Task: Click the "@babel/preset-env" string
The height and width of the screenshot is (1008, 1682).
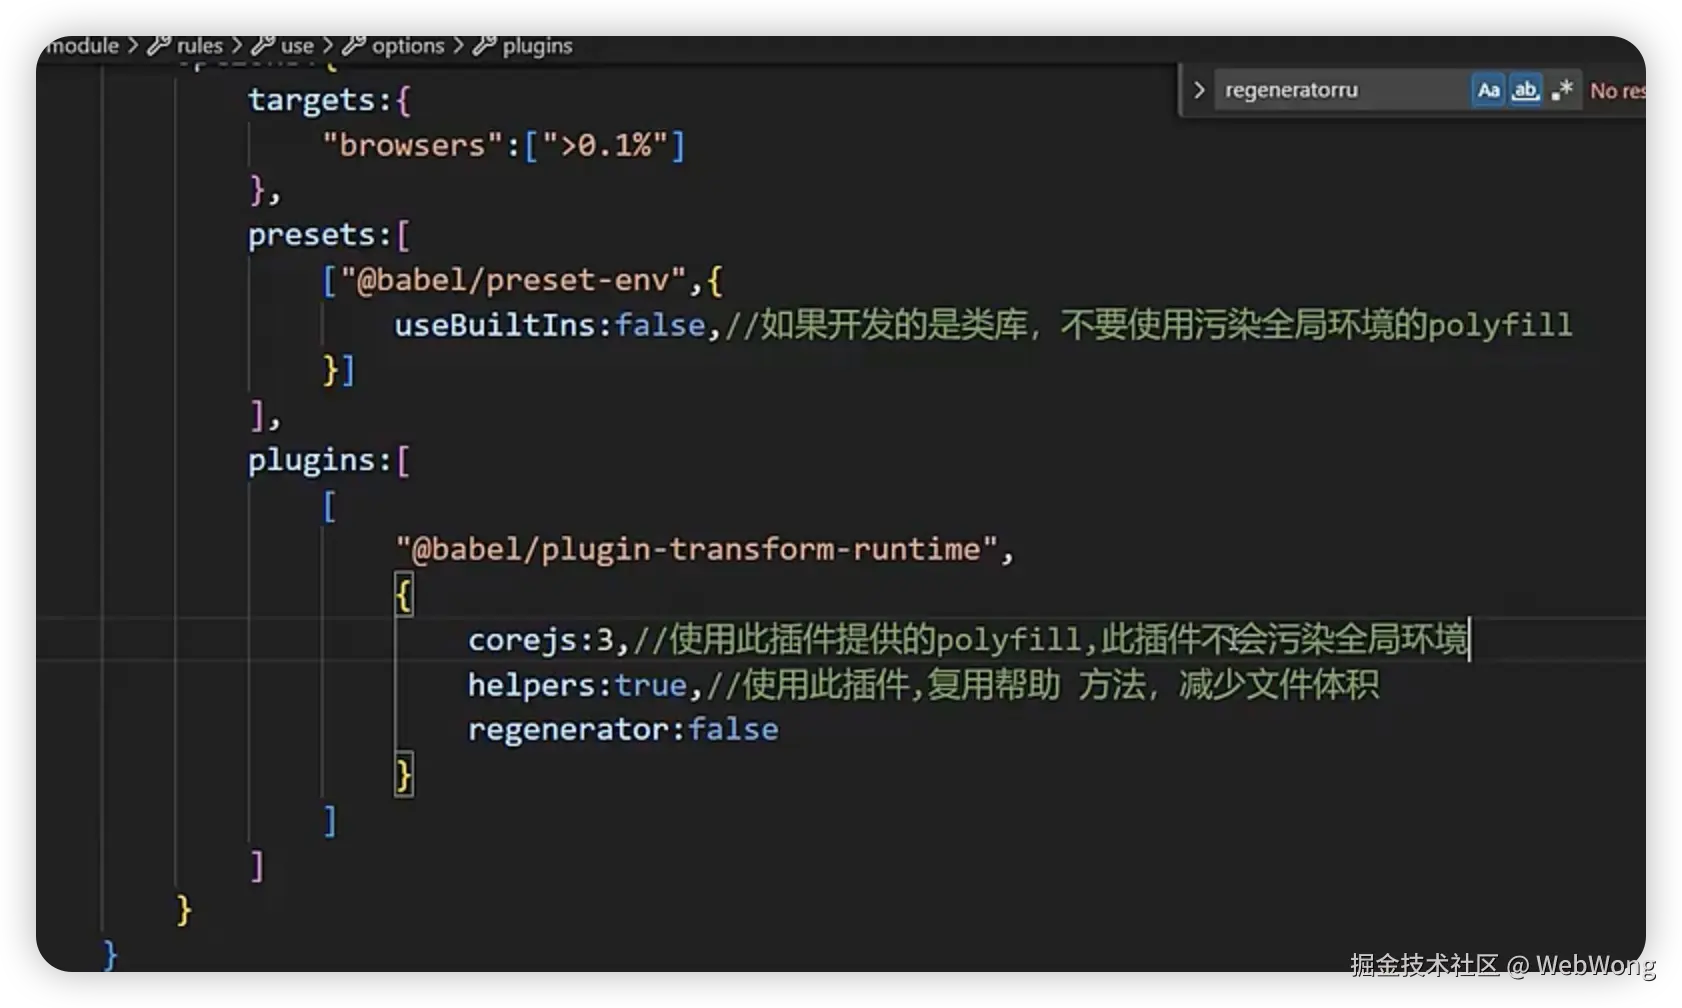Action: tap(514, 280)
